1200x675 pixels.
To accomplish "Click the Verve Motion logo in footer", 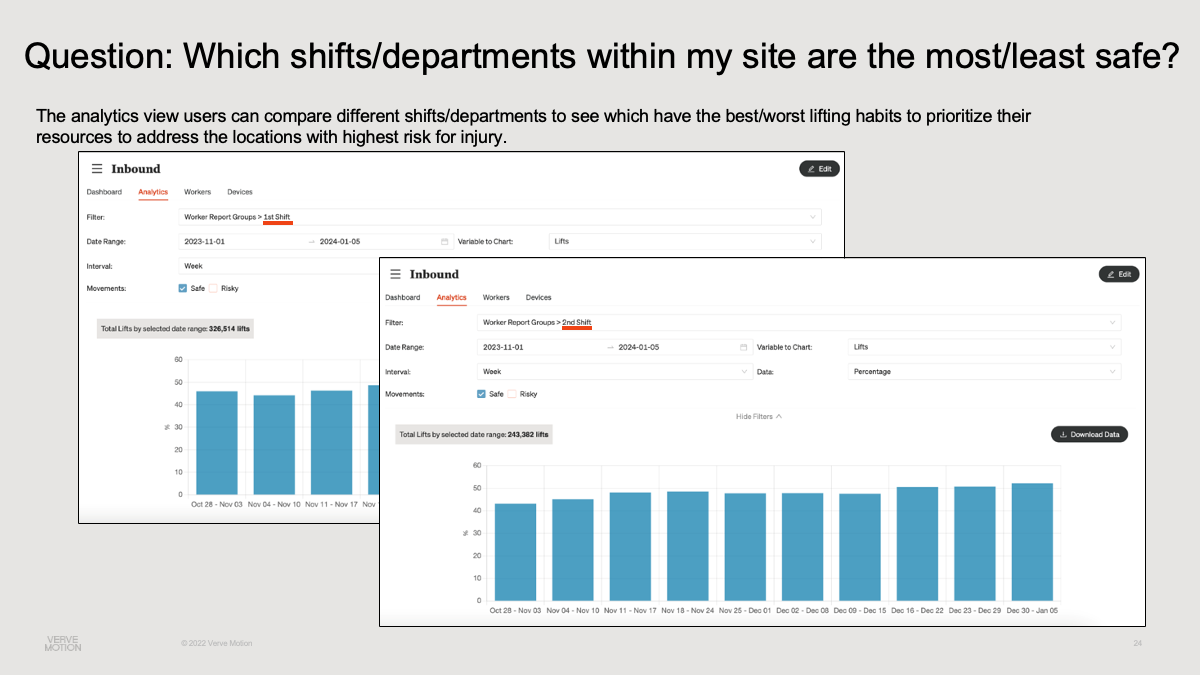I will coord(63,643).
